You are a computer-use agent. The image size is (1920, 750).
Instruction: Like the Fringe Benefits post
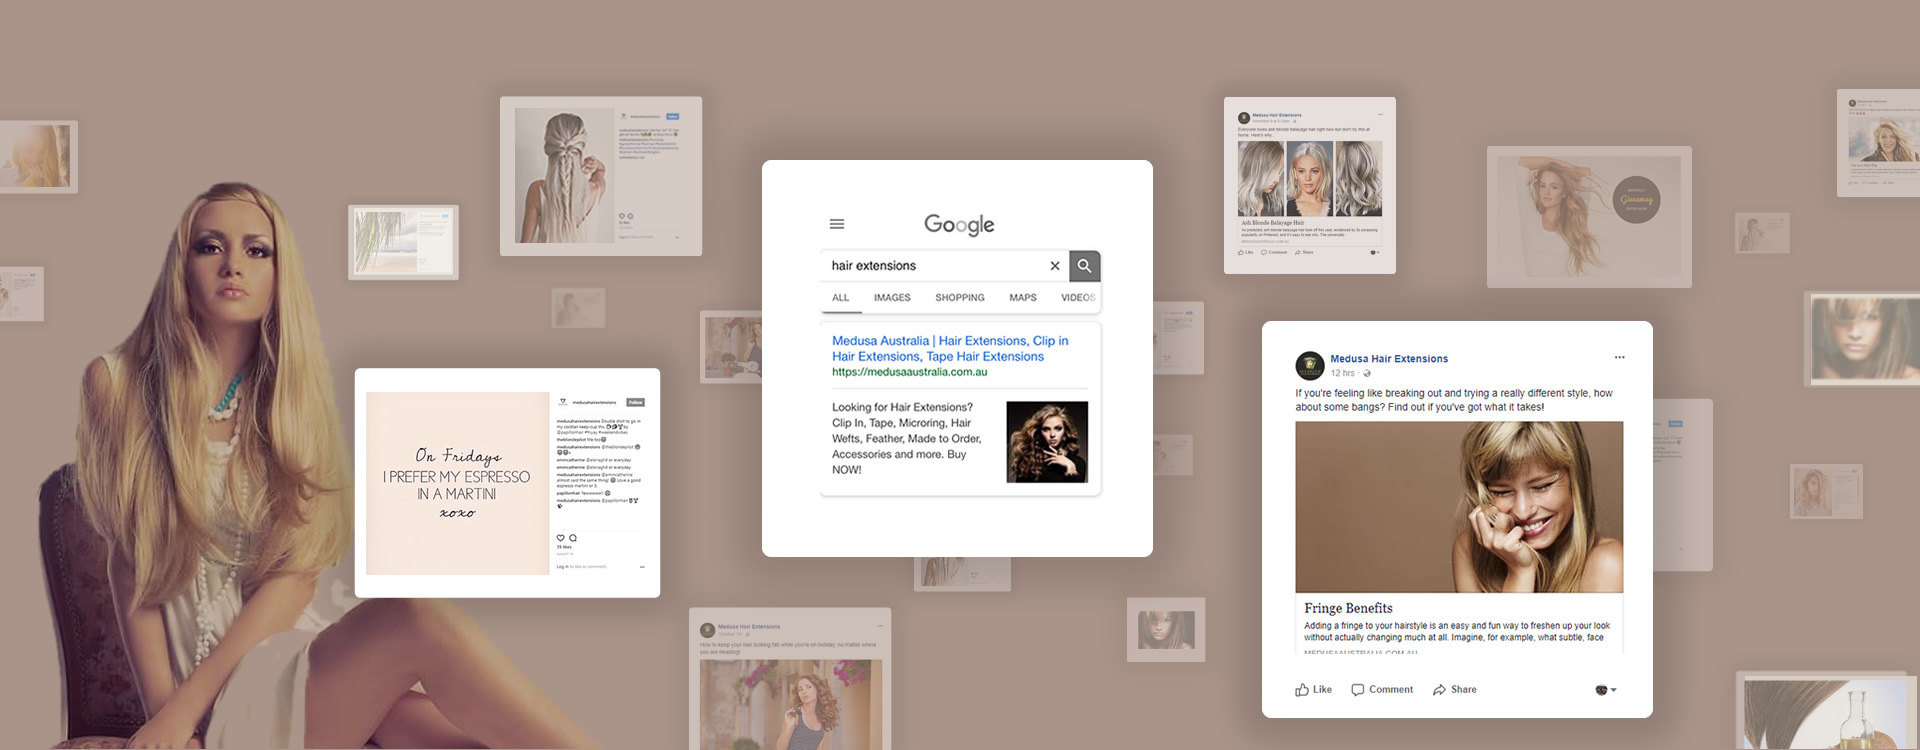click(1313, 690)
